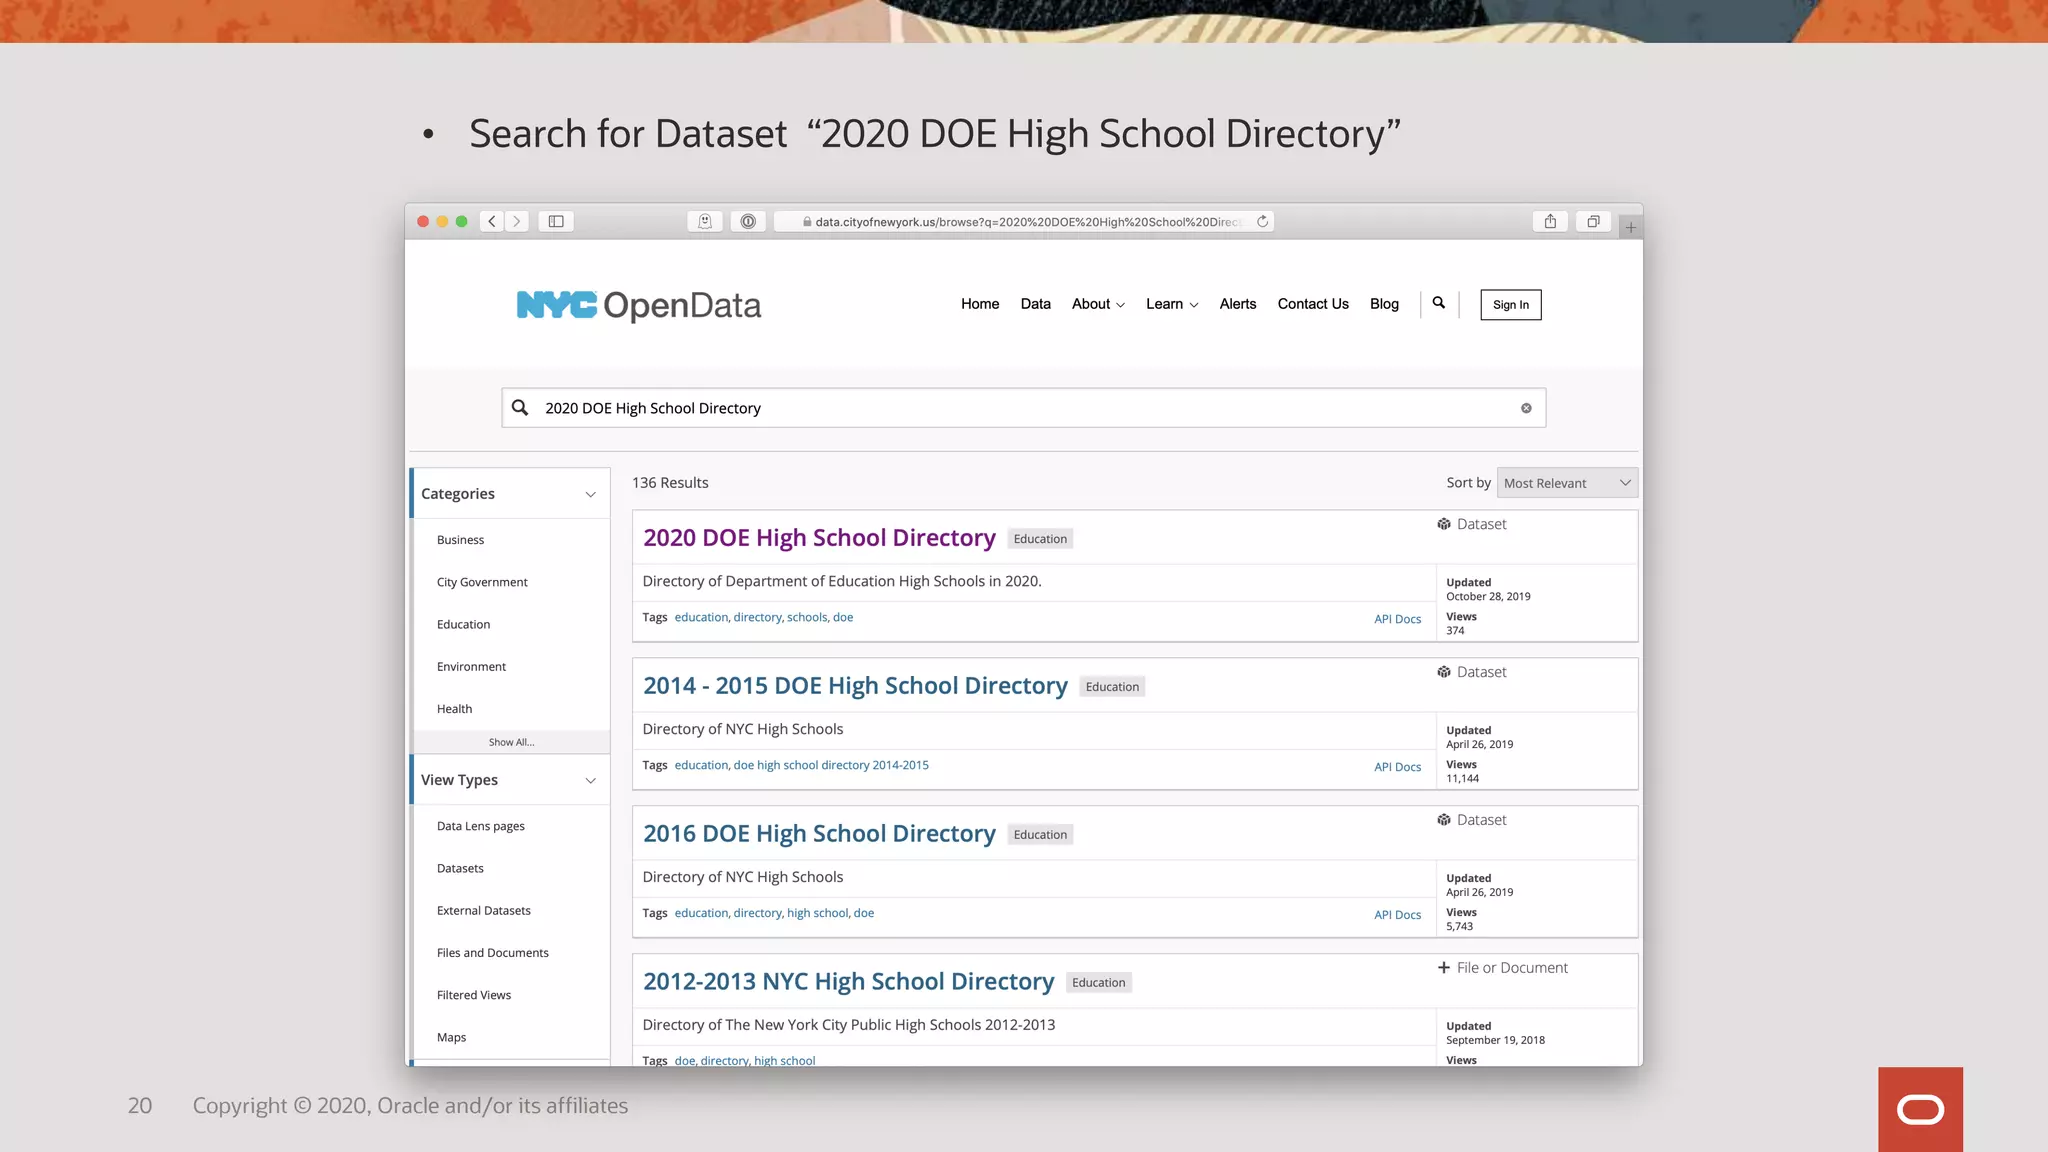Open the Blog nav item
The height and width of the screenshot is (1152, 2048).
click(1384, 304)
